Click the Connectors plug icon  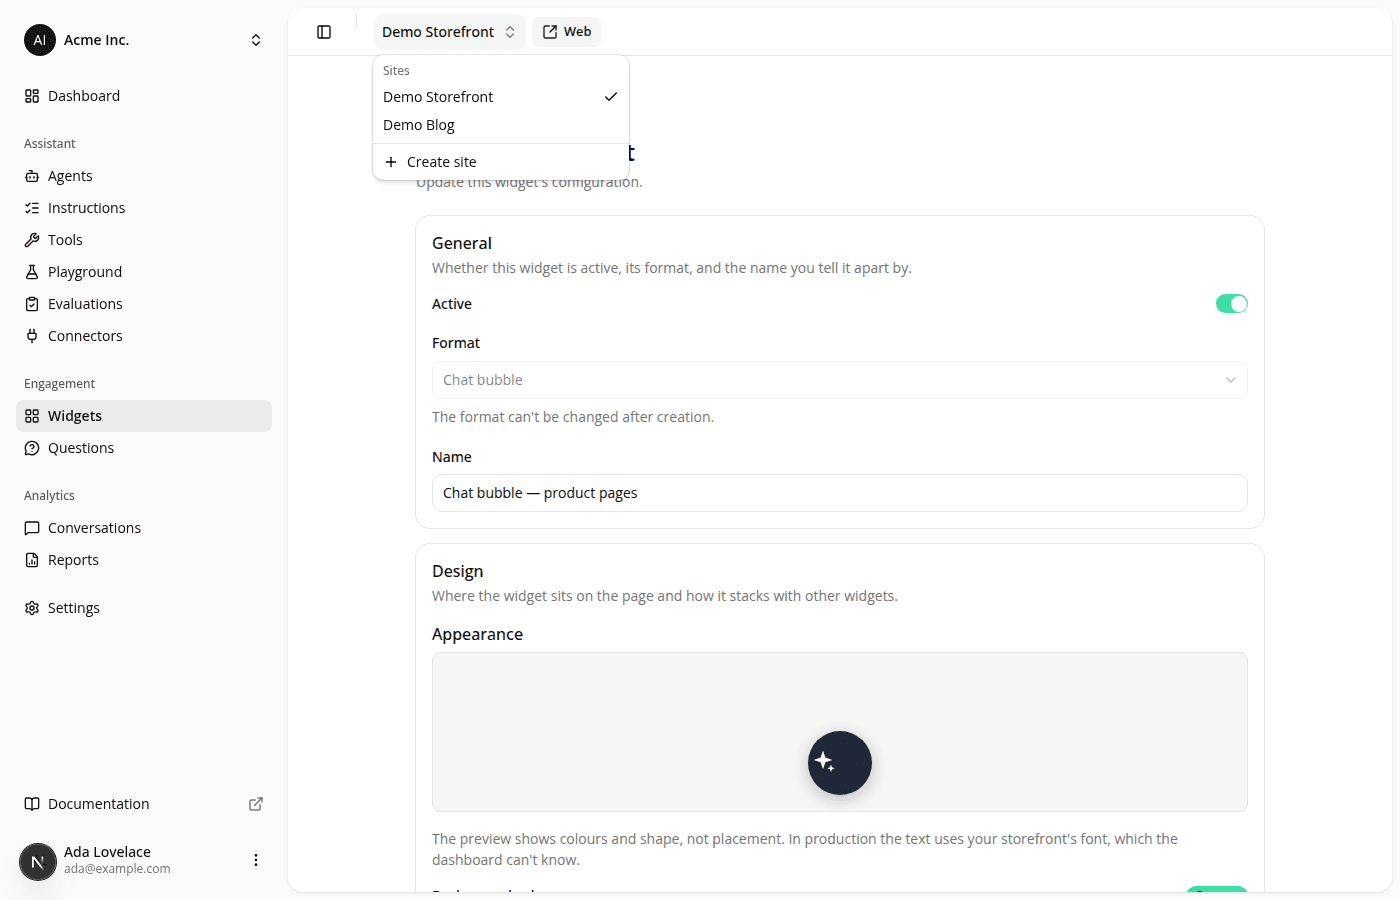click(x=32, y=336)
